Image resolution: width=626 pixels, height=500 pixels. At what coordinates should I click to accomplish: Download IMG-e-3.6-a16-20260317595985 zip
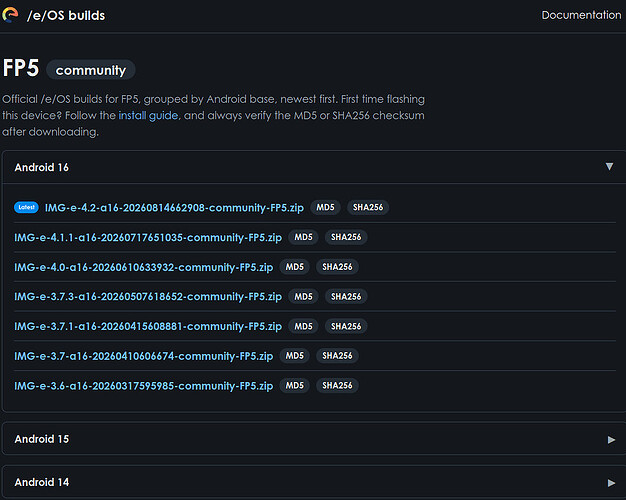point(144,386)
